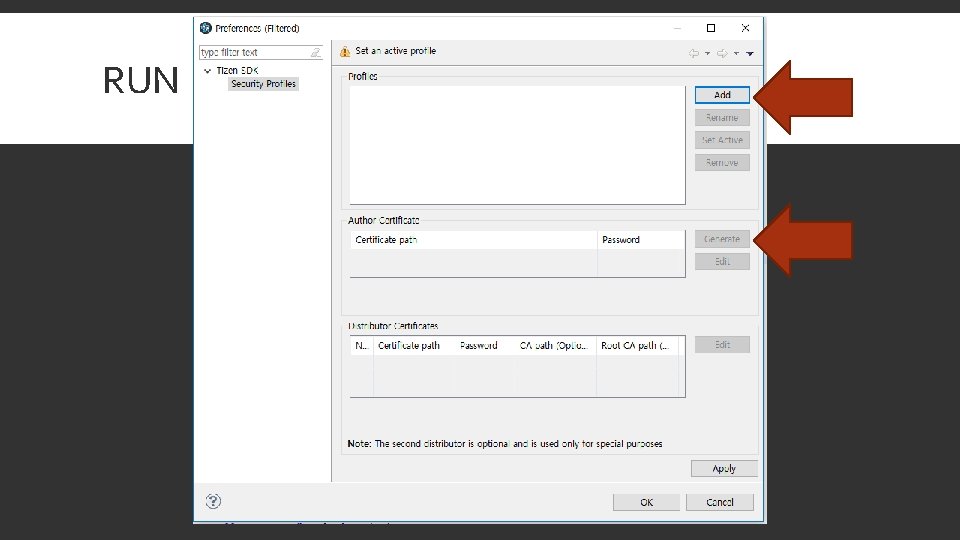This screenshot has height=540, width=960.
Task: Click the Add profile button
Action: pos(722,95)
